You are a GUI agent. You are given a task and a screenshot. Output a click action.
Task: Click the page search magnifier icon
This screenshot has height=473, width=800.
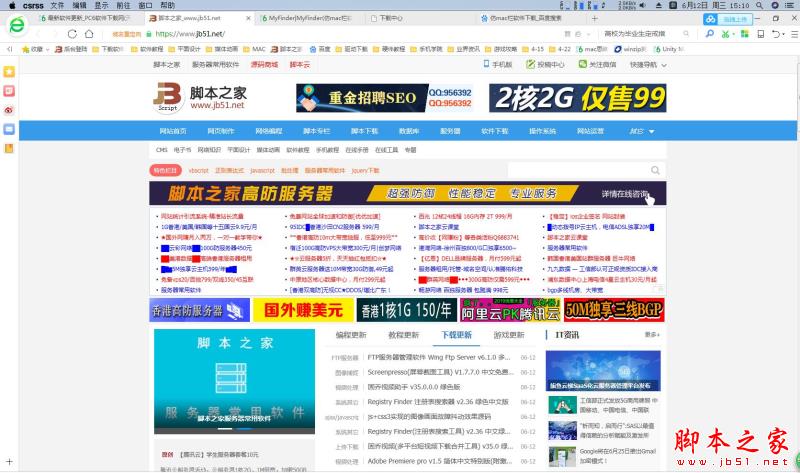click(655, 170)
